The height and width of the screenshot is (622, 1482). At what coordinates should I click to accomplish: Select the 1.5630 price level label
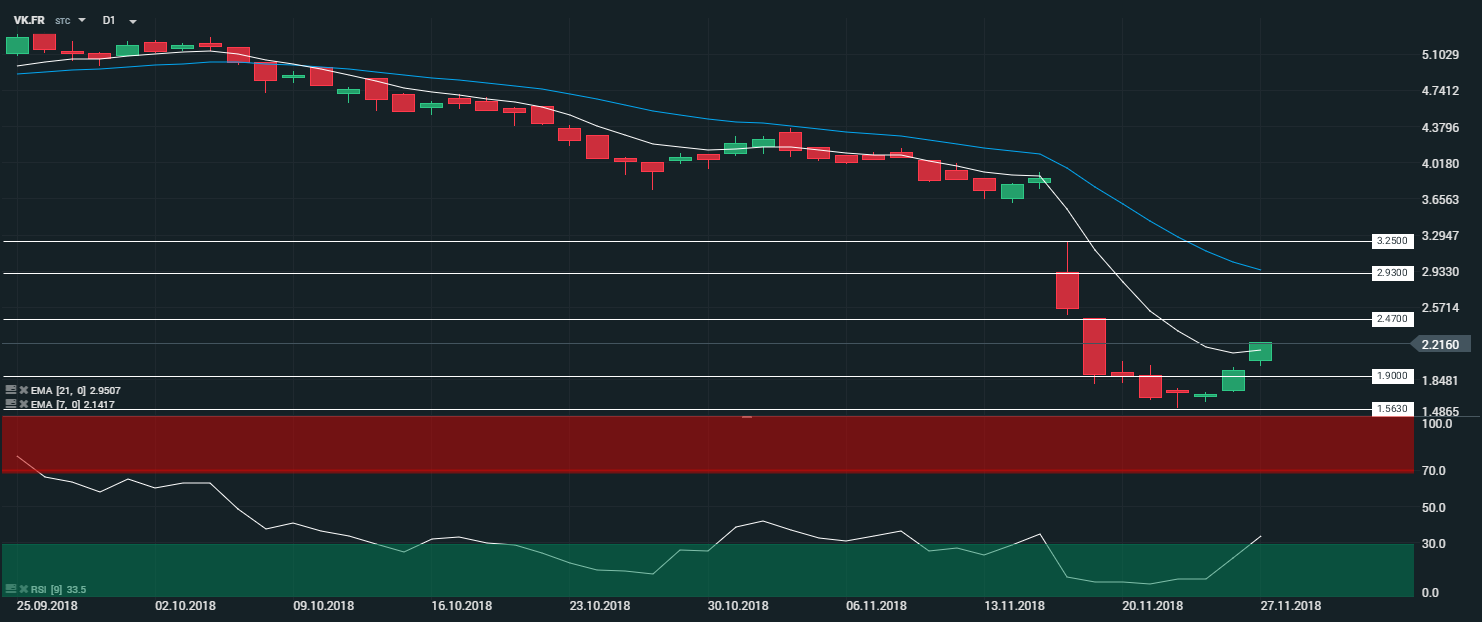tap(1391, 409)
